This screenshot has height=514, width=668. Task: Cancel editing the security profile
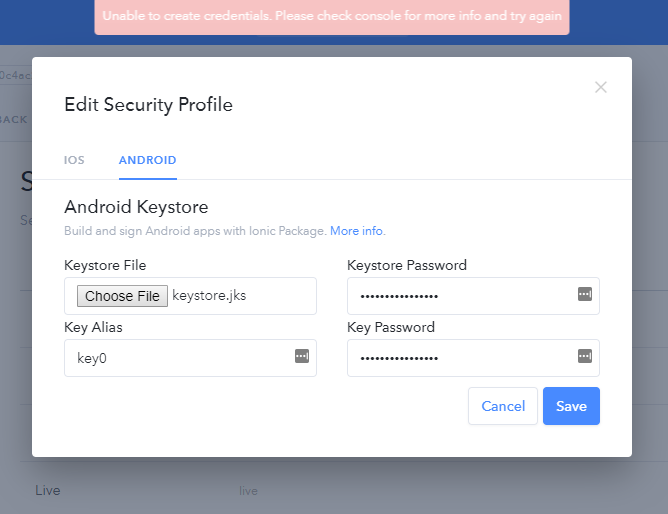click(x=503, y=406)
